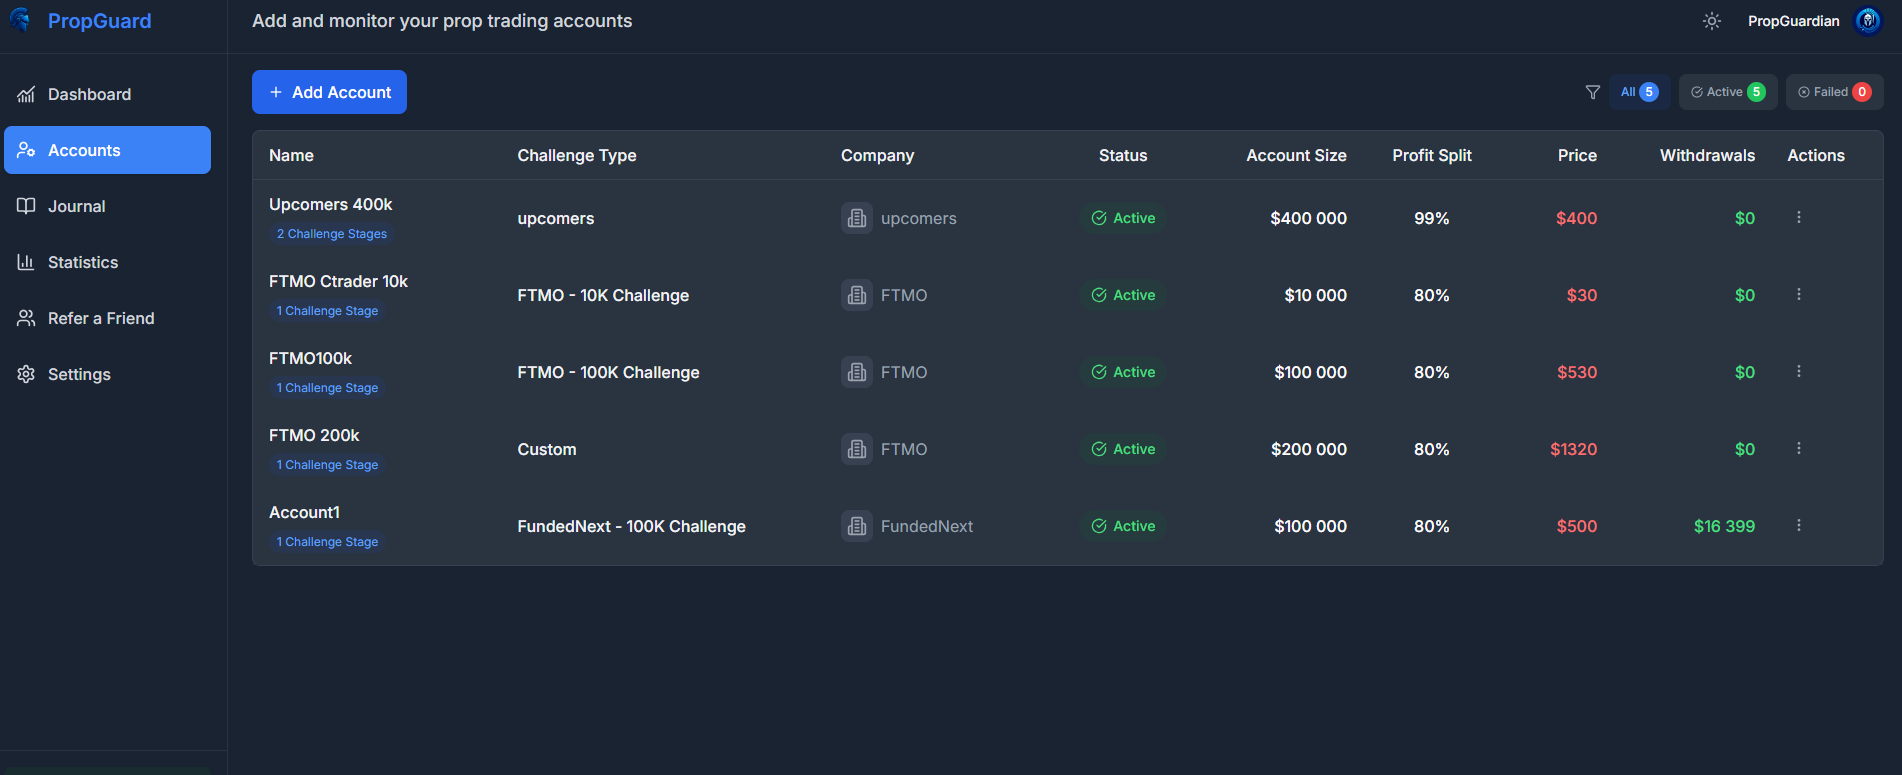1902x775 pixels.
Task: Select the Accounts sidebar item
Action: (107, 150)
